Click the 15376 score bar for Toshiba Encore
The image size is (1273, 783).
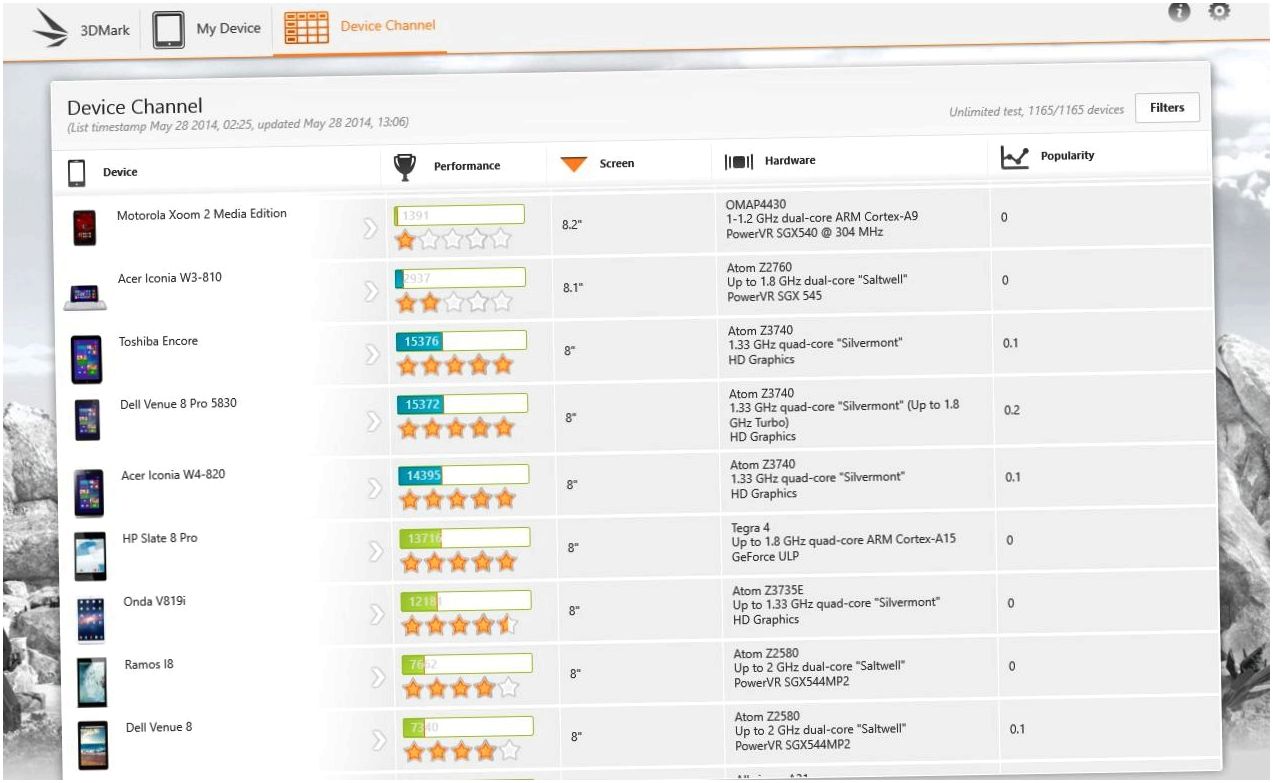(461, 341)
